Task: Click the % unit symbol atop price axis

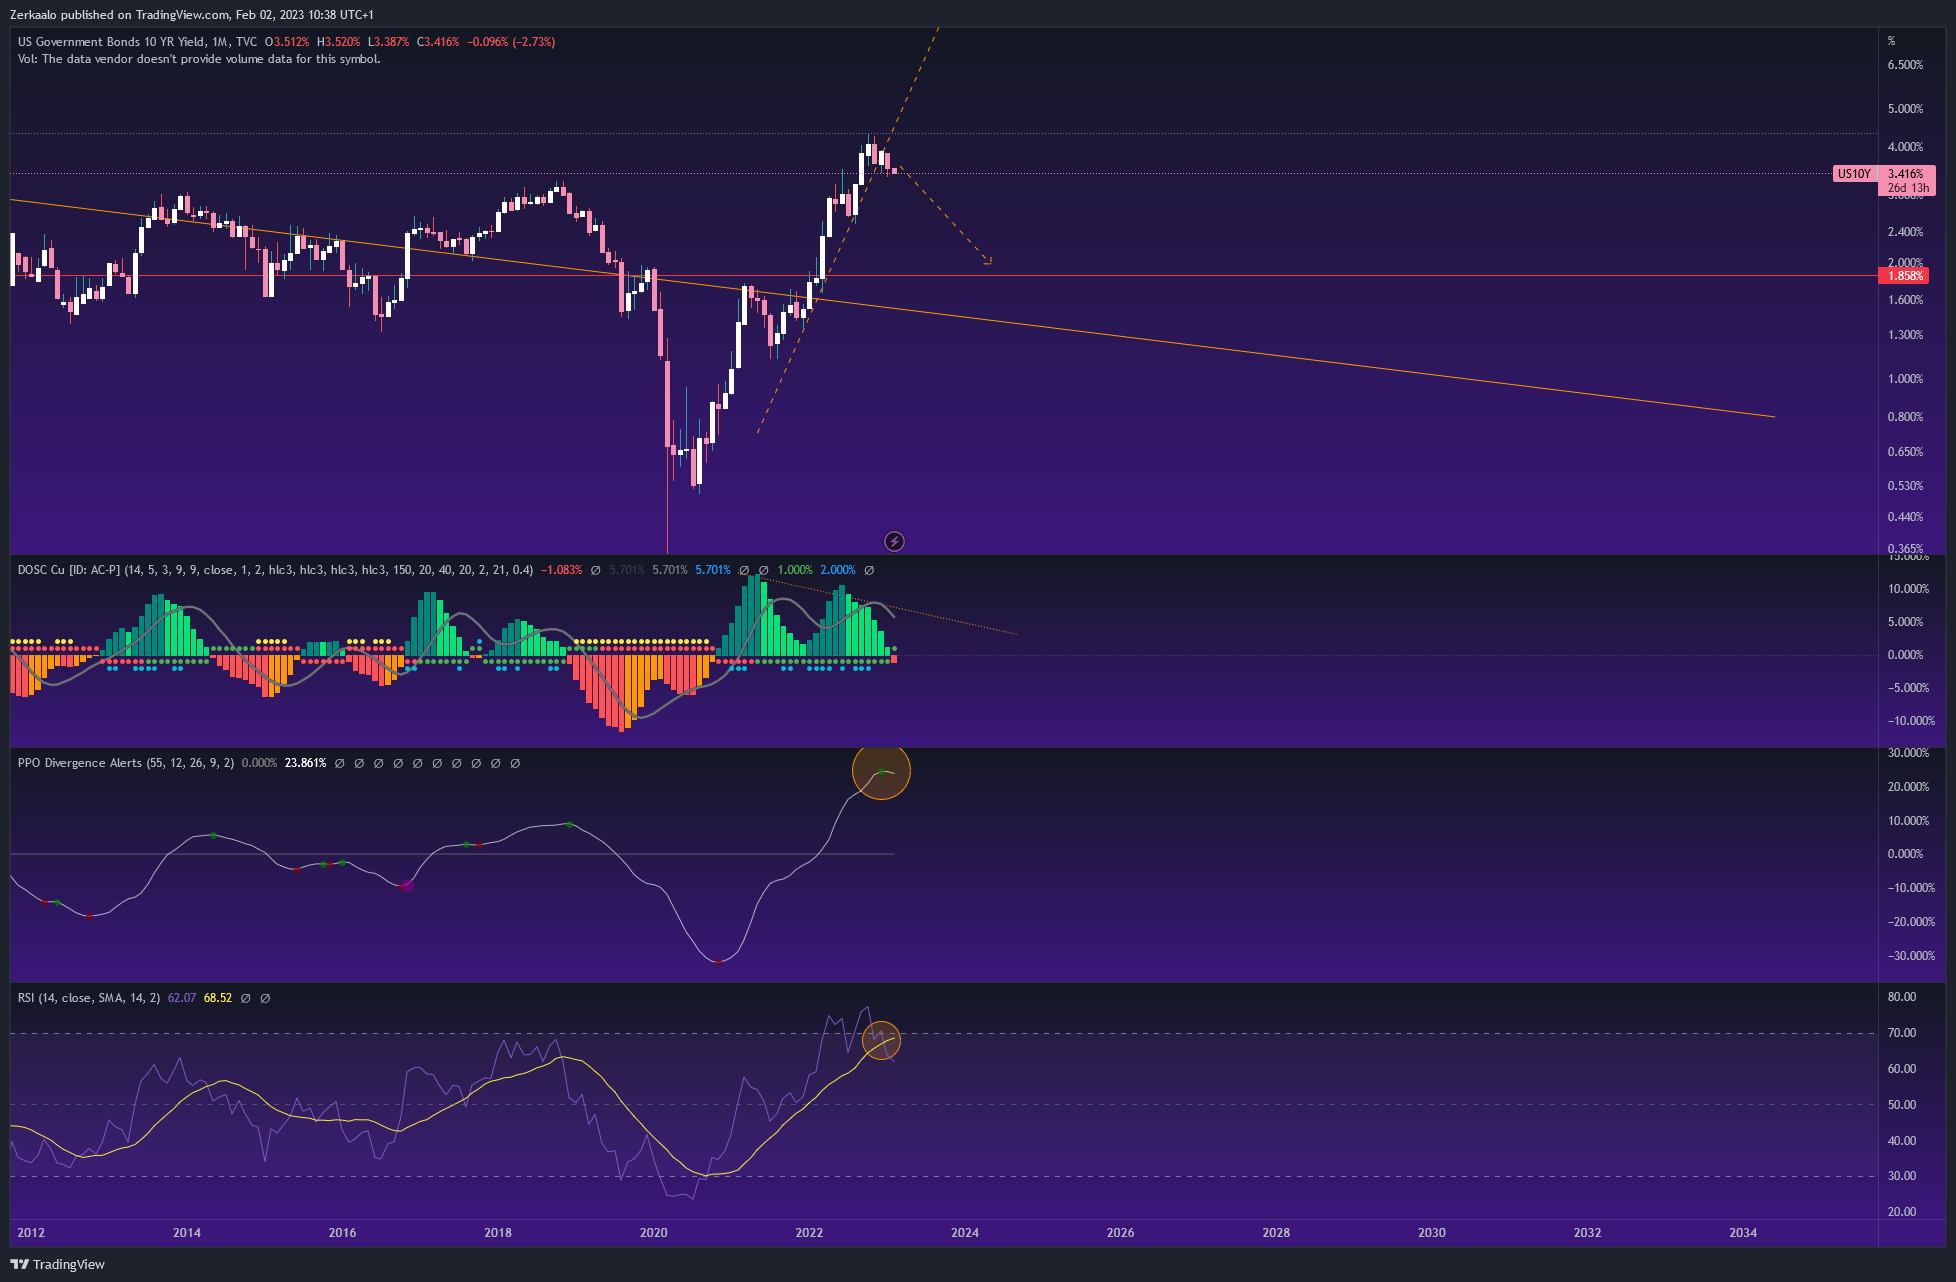Action: 1891,41
